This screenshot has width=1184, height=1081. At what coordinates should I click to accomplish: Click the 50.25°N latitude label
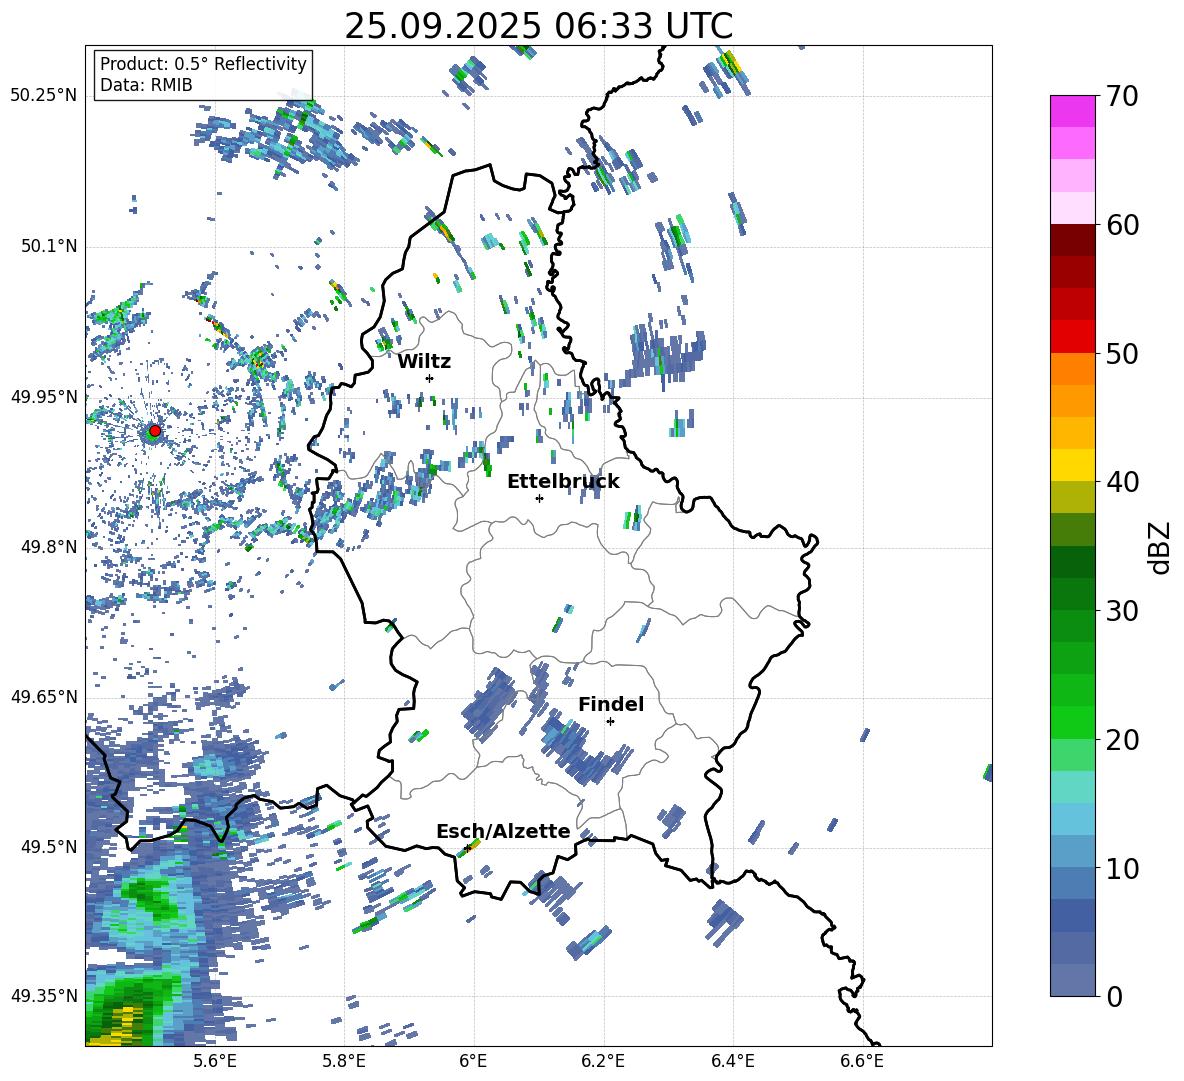point(44,96)
